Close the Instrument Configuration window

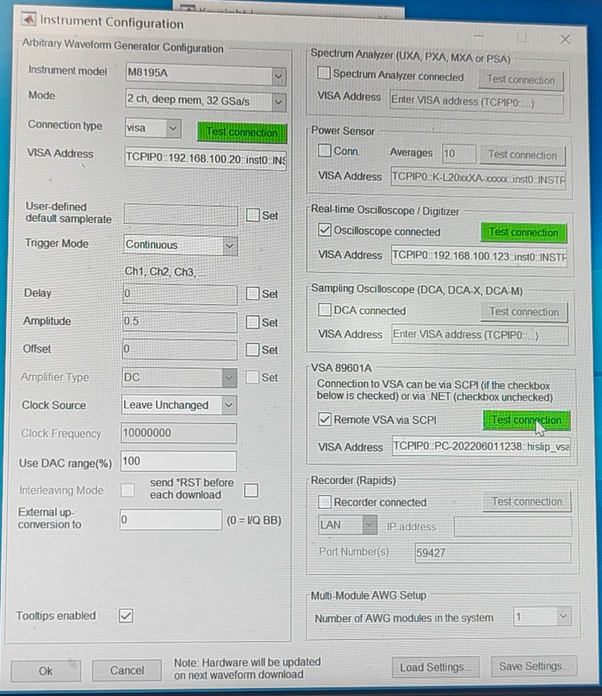[565, 39]
